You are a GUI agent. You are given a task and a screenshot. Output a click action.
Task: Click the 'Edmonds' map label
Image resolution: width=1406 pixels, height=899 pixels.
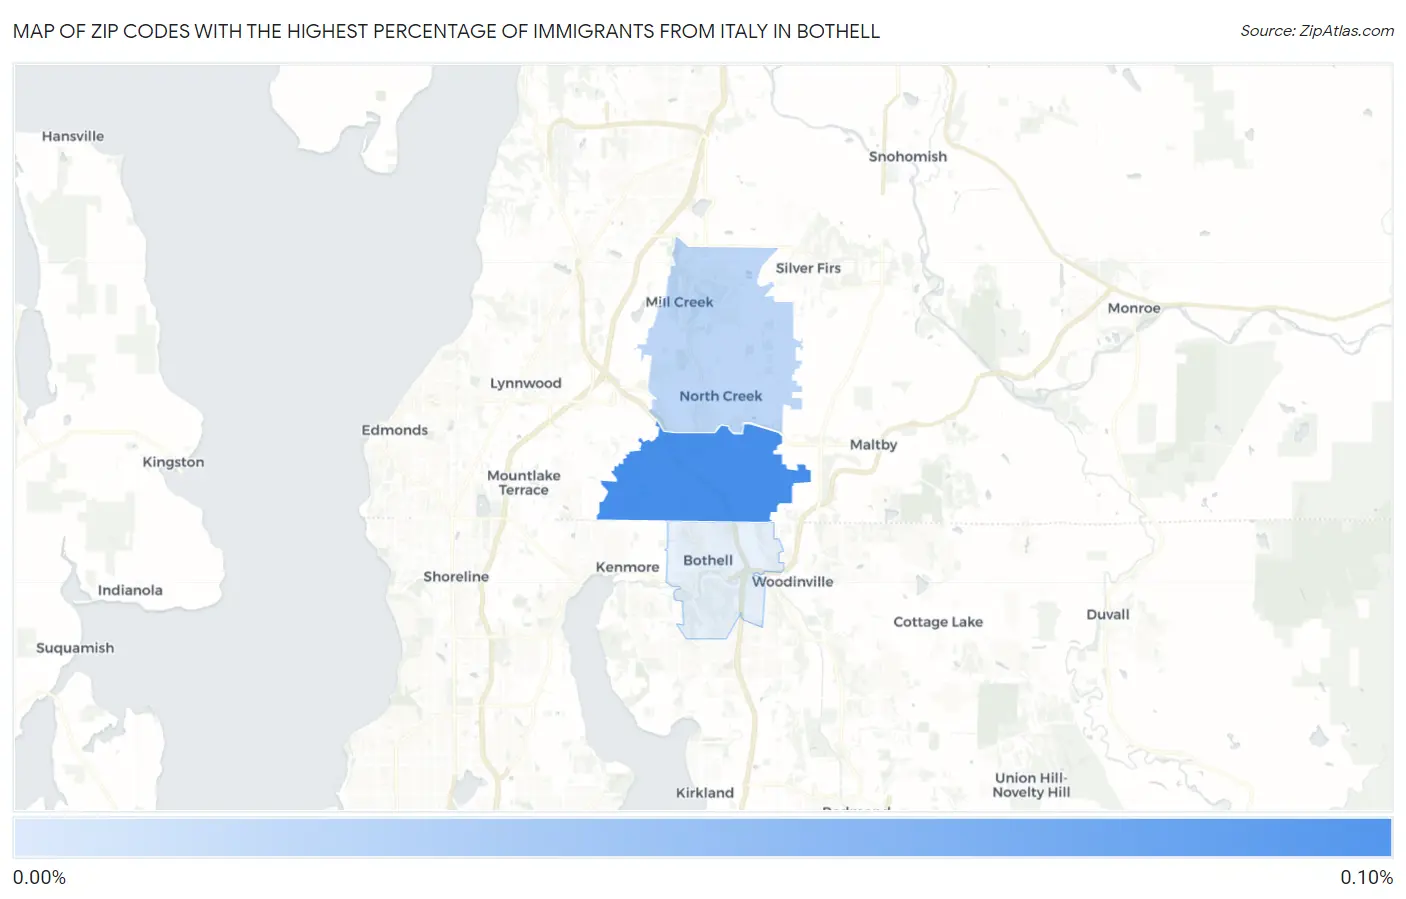coord(394,430)
